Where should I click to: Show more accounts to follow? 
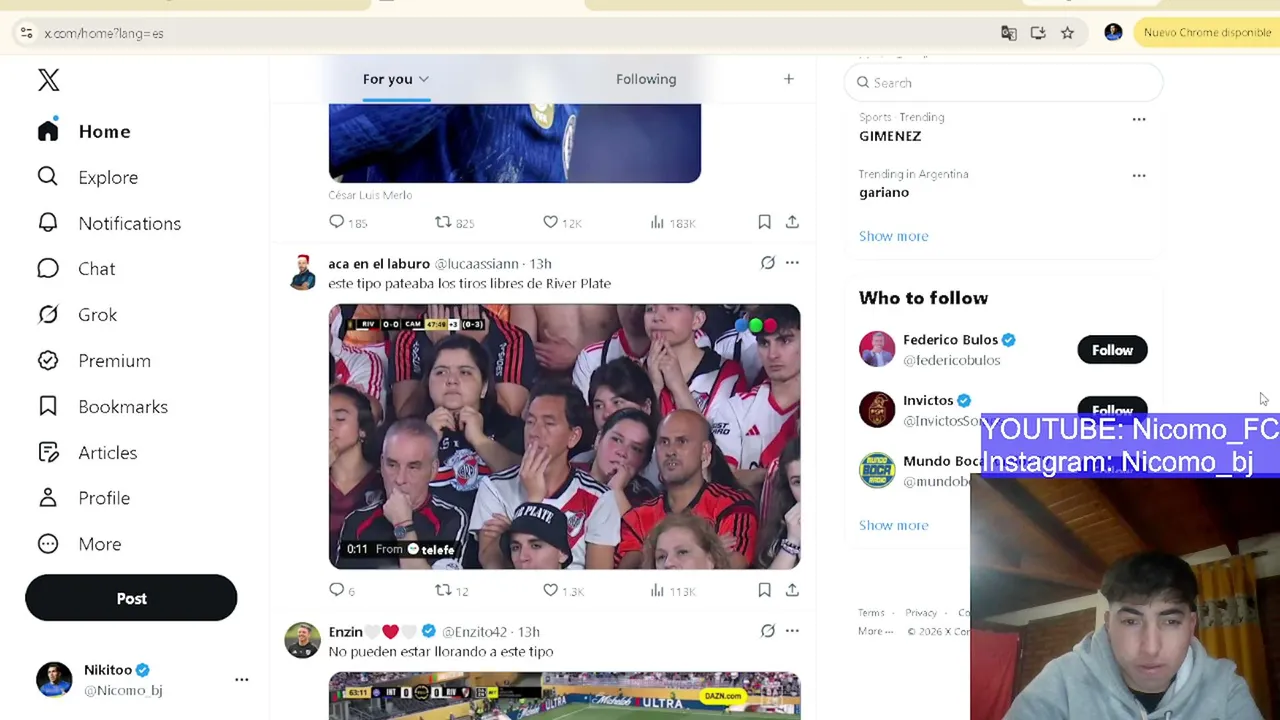coord(894,525)
